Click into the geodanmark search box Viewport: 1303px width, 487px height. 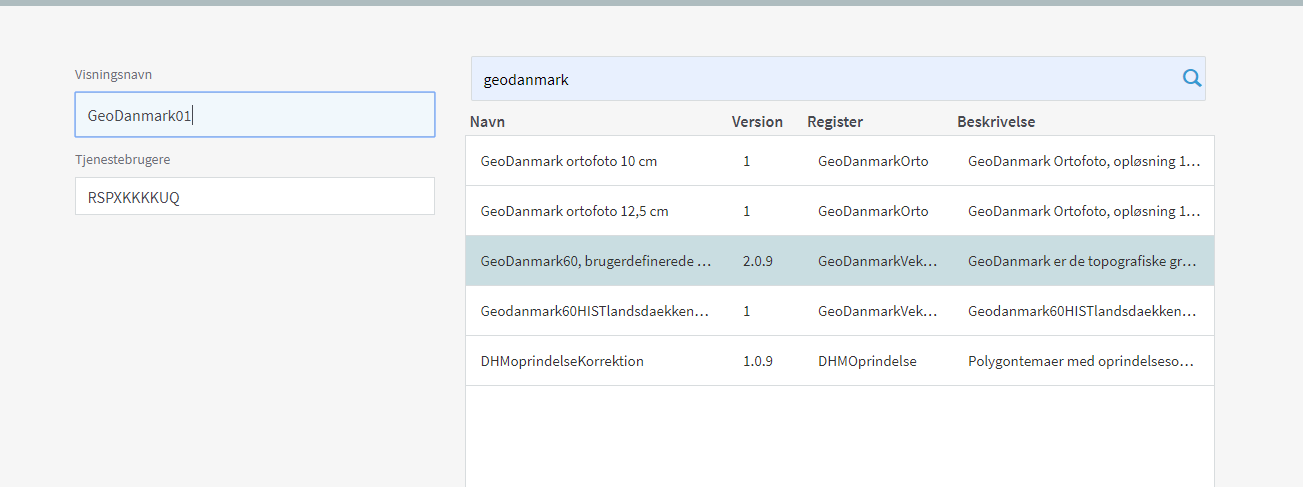(x=820, y=79)
